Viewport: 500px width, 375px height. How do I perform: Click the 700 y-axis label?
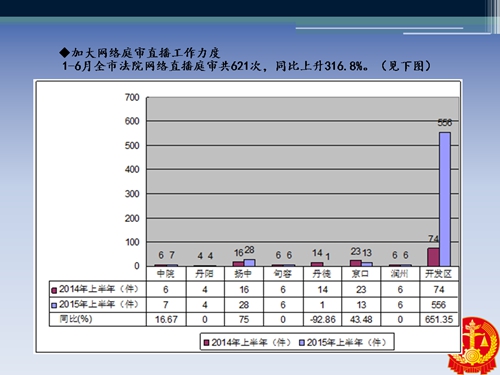132,98
